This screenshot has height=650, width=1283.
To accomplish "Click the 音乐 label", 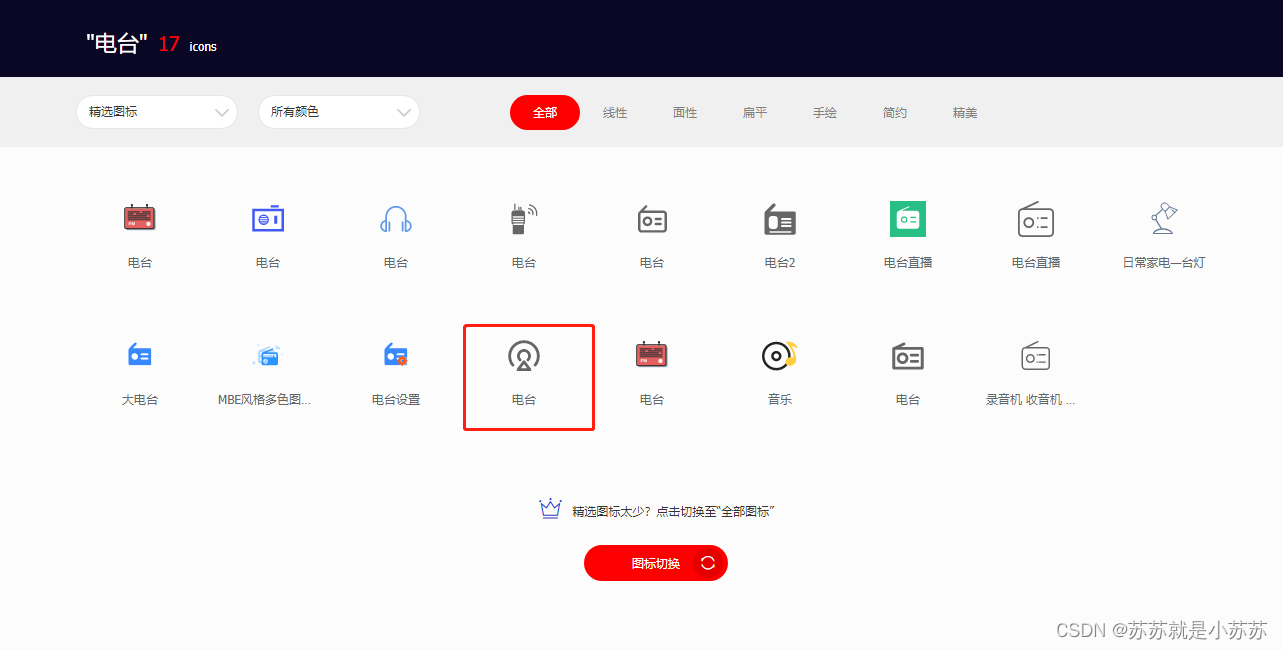I will [x=780, y=400].
